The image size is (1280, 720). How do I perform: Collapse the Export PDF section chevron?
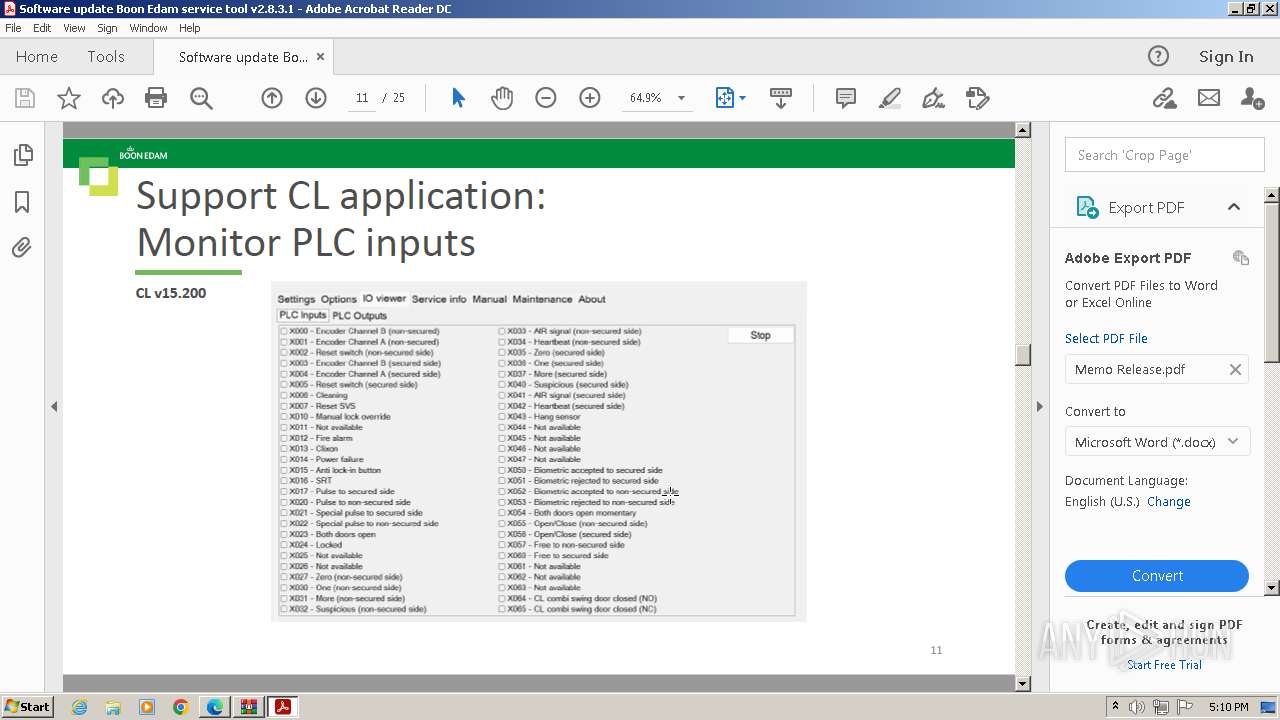[x=1234, y=207]
